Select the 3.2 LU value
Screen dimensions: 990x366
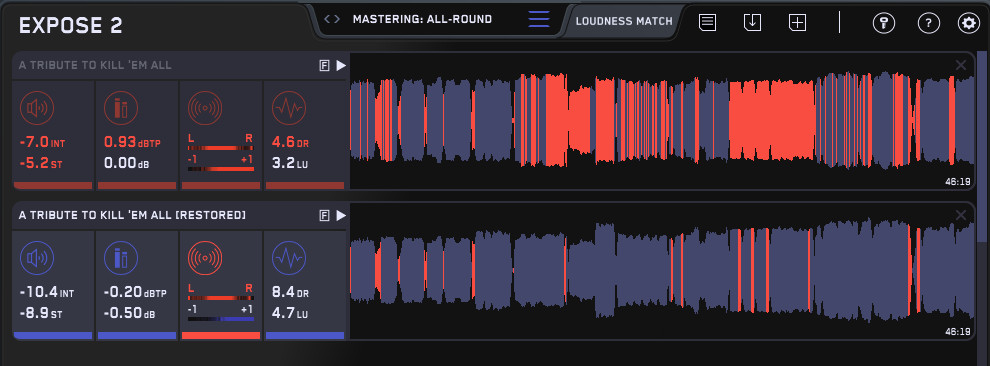290,163
